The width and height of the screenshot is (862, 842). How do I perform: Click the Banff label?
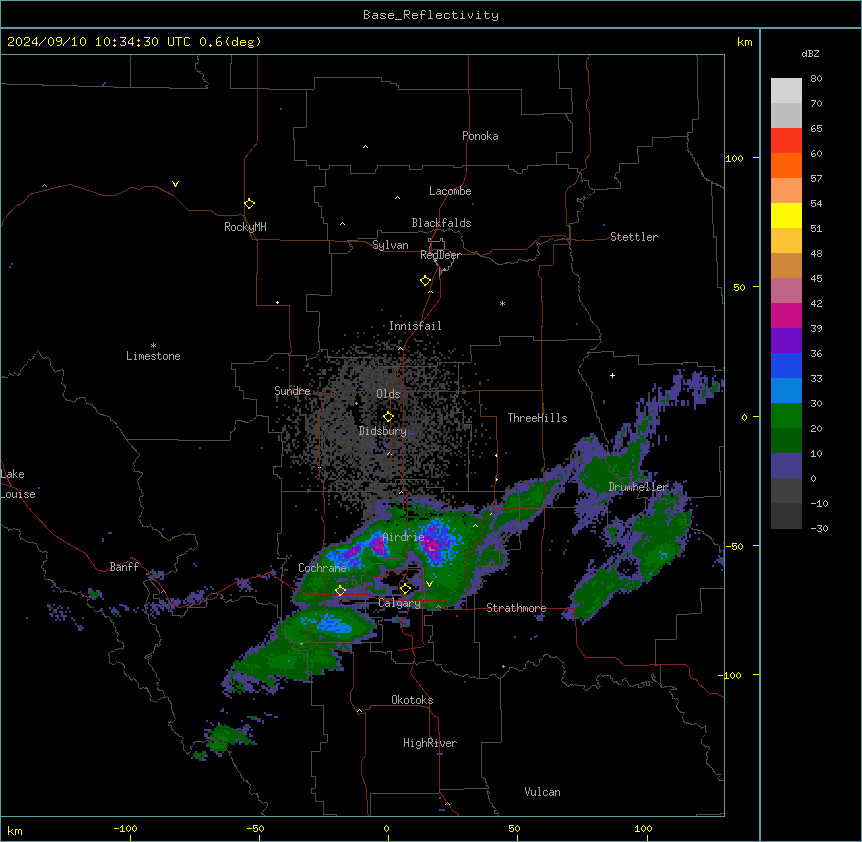124,567
